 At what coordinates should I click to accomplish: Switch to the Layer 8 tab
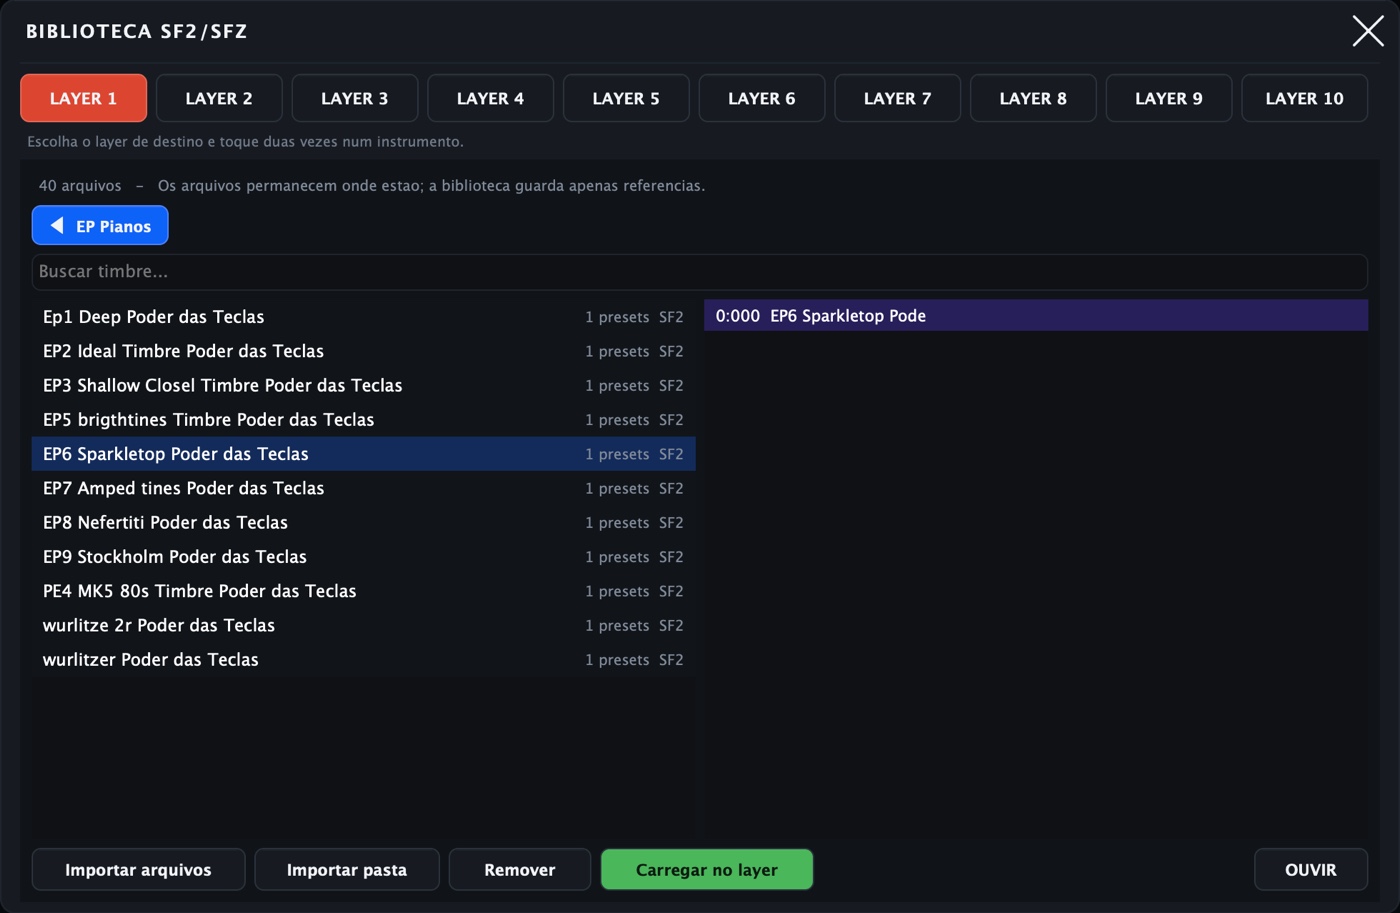1033,98
